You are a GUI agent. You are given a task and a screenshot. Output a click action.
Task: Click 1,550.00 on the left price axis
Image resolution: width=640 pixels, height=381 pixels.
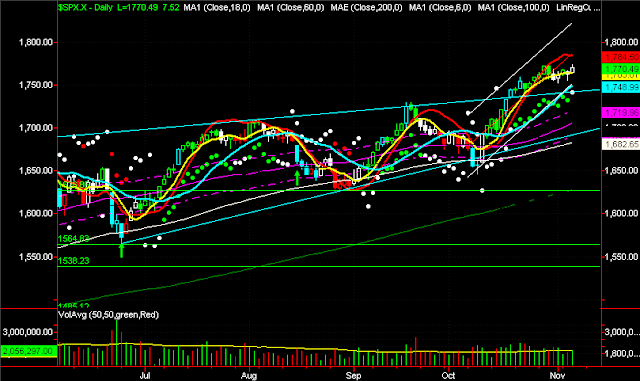[36, 256]
